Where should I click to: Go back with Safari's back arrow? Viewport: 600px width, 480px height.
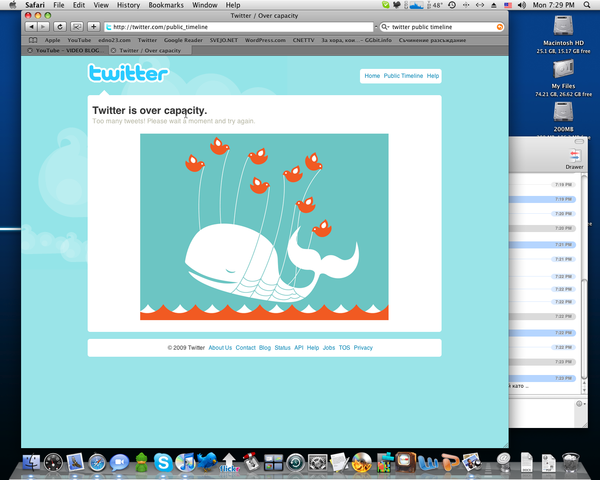(x=31, y=27)
